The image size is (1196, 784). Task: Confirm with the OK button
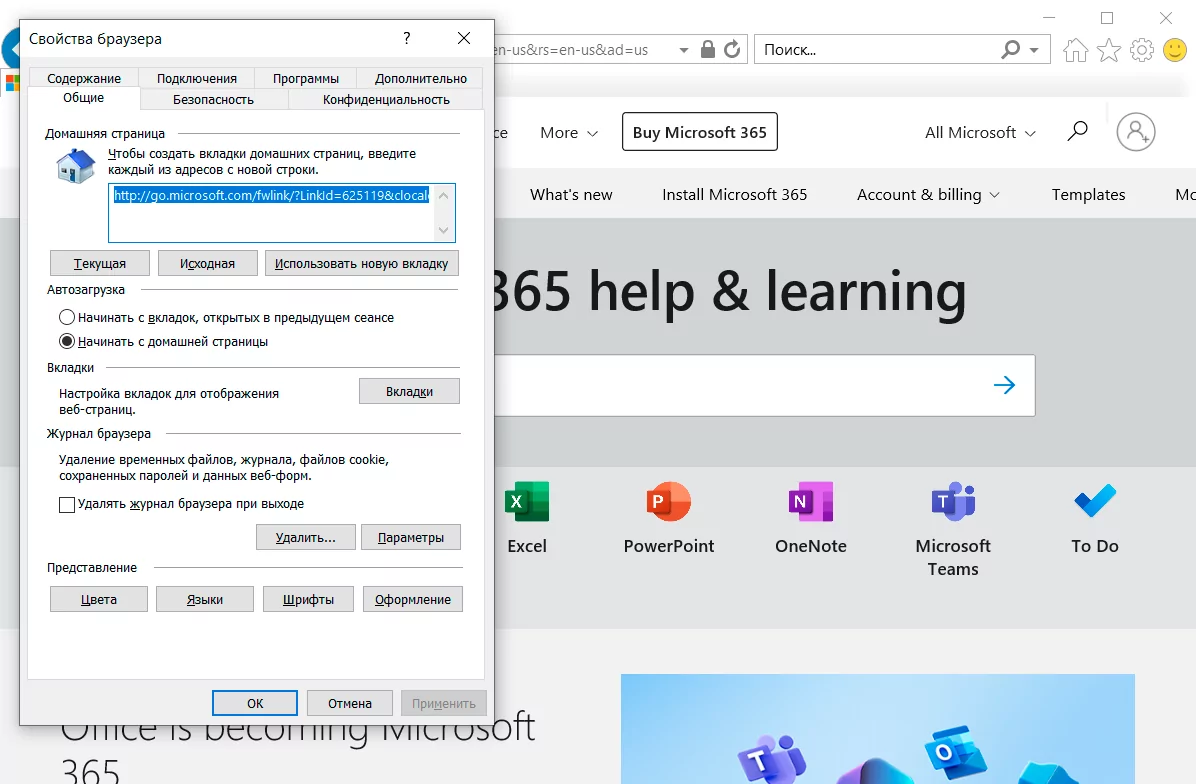tap(255, 703)
